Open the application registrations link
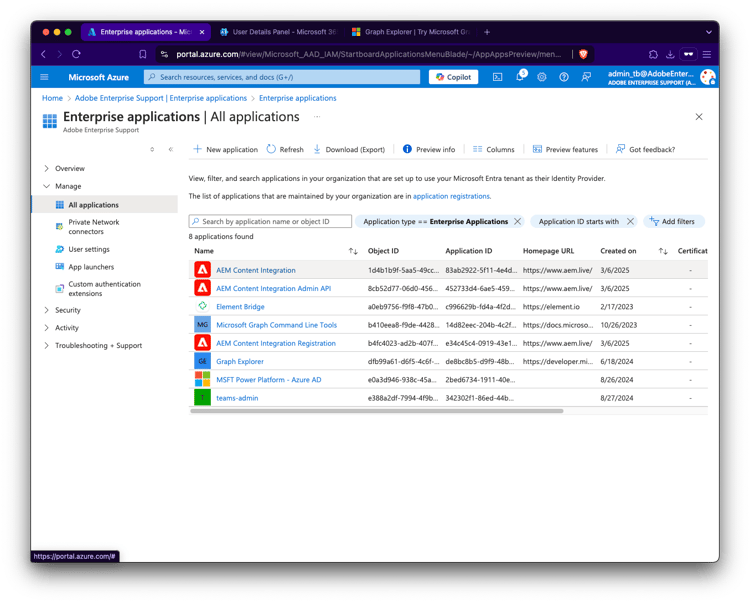This screenshot has width=750, height=603. click(x=451, y=196)
